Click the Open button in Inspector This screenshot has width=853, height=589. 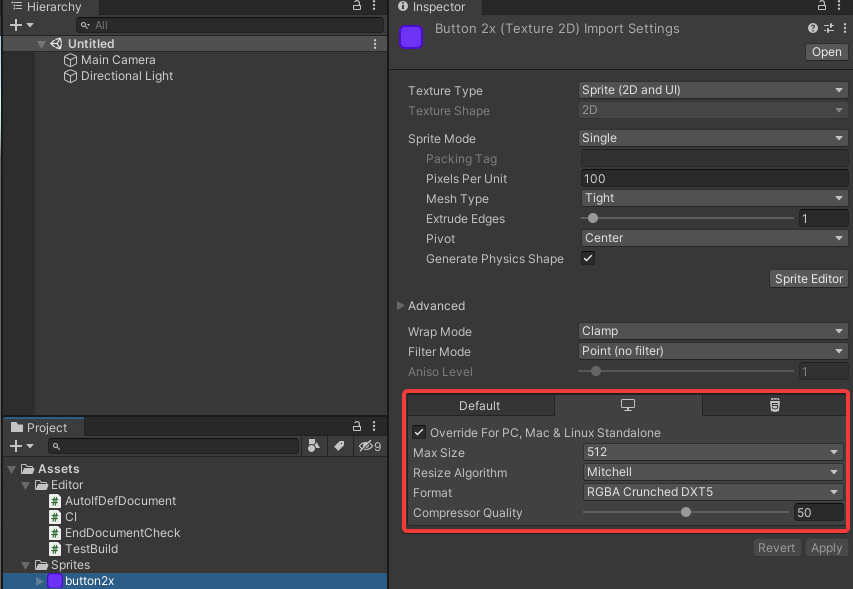pyautogui.click(x=826, y=52)
